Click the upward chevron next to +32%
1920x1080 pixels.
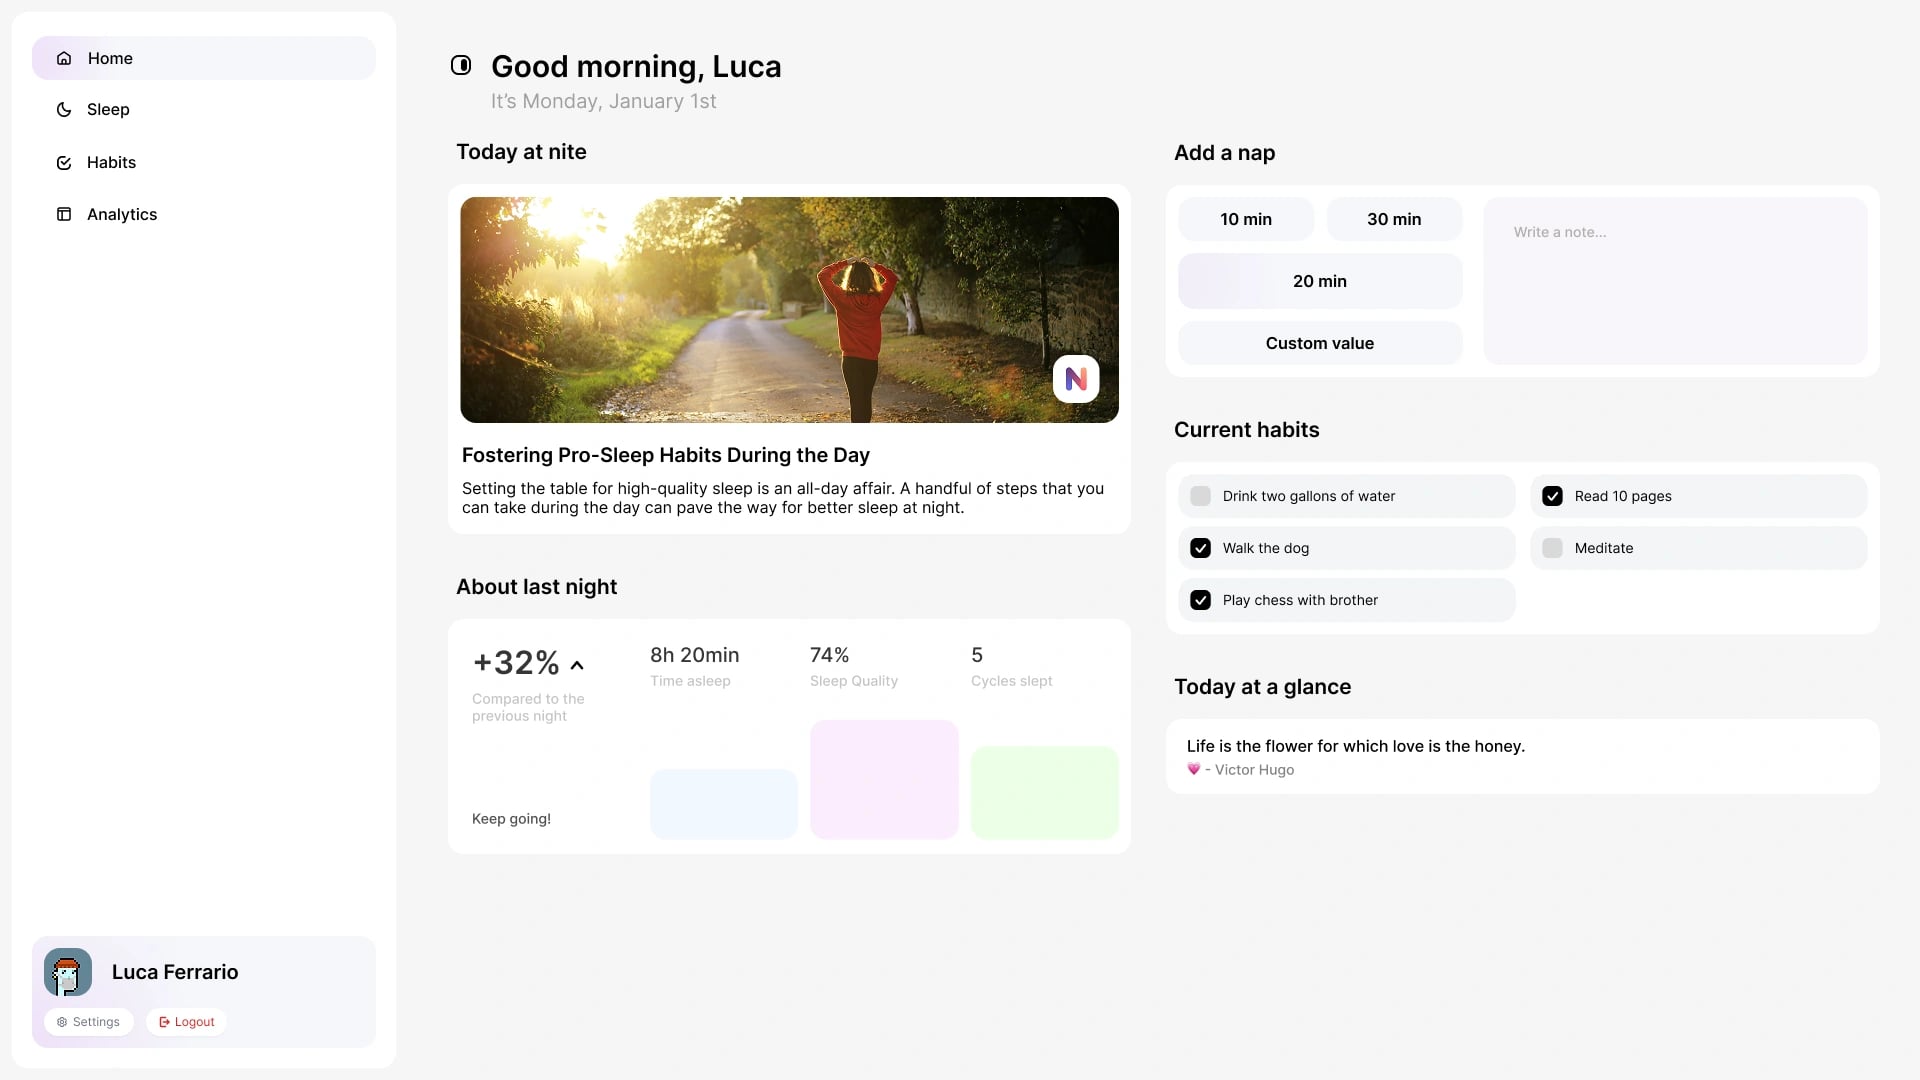coord(577,665)
